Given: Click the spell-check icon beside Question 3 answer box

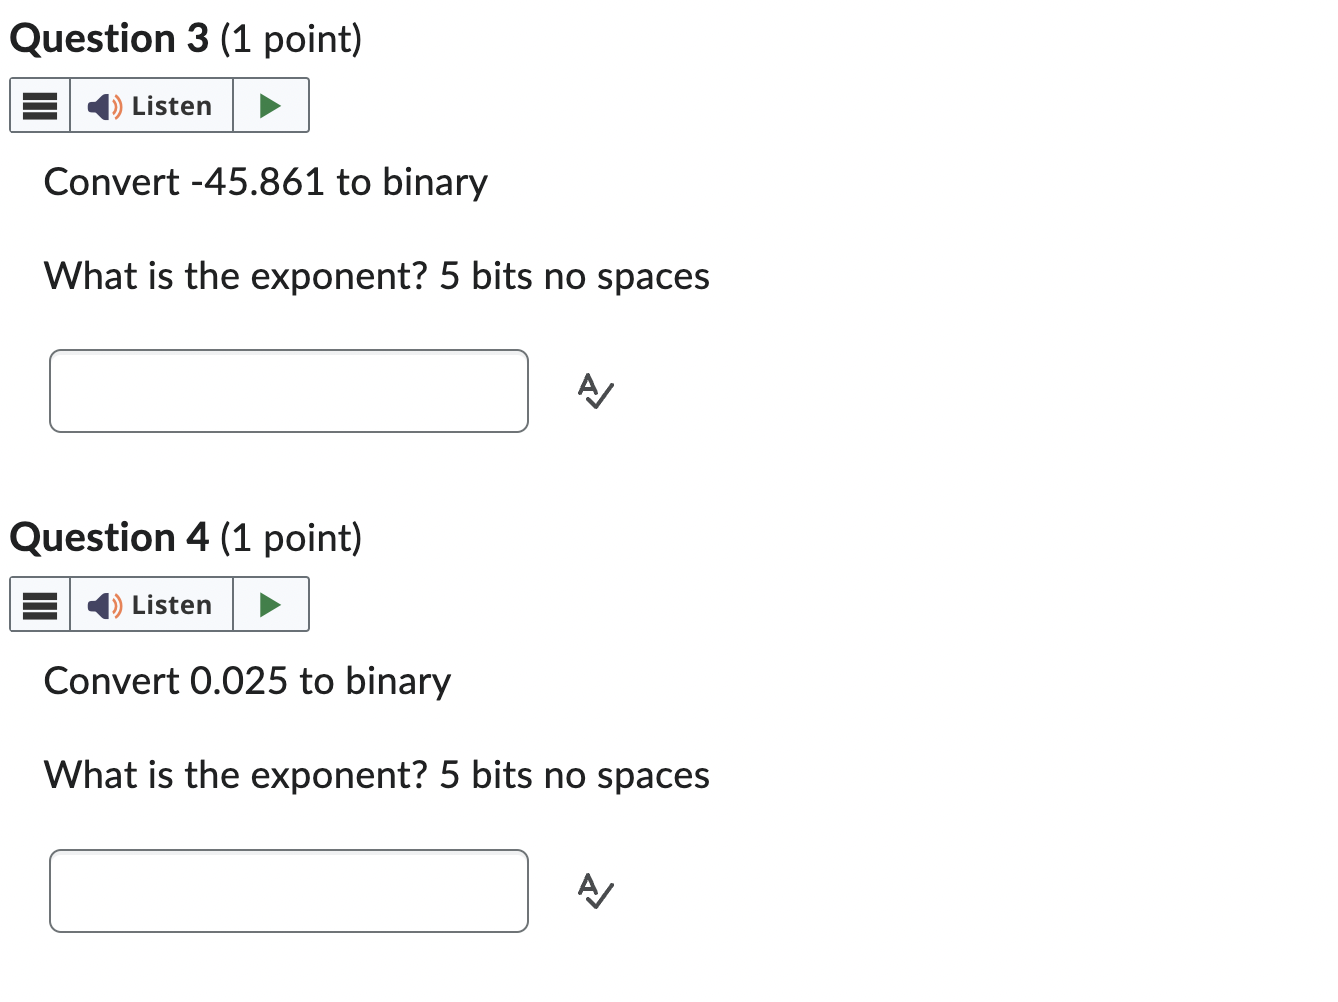Looking at the screenshot, I should [594, 391].
